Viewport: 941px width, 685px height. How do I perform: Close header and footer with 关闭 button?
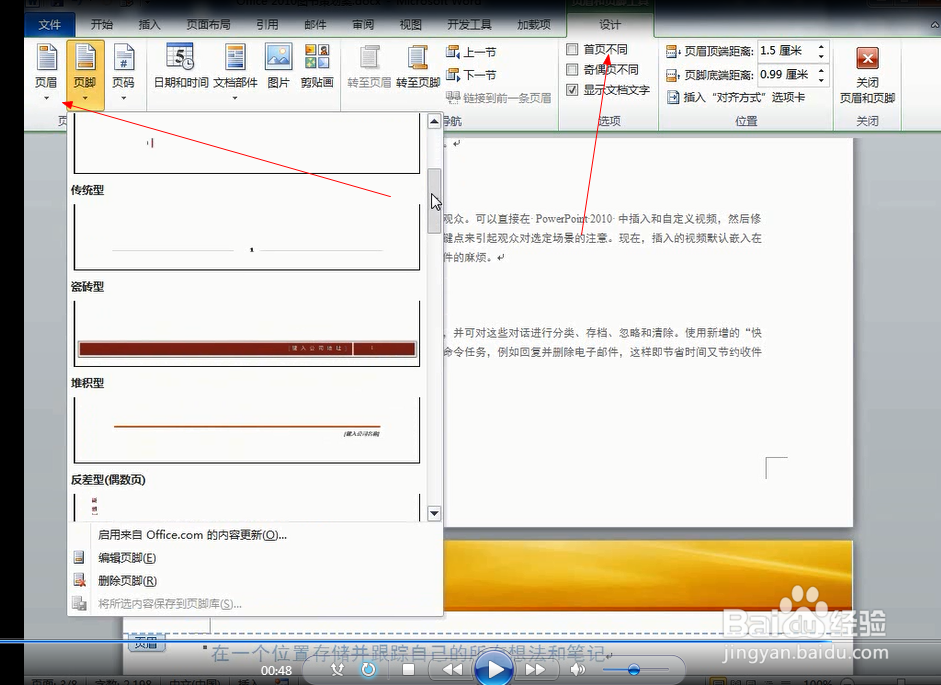coord(867,74)
